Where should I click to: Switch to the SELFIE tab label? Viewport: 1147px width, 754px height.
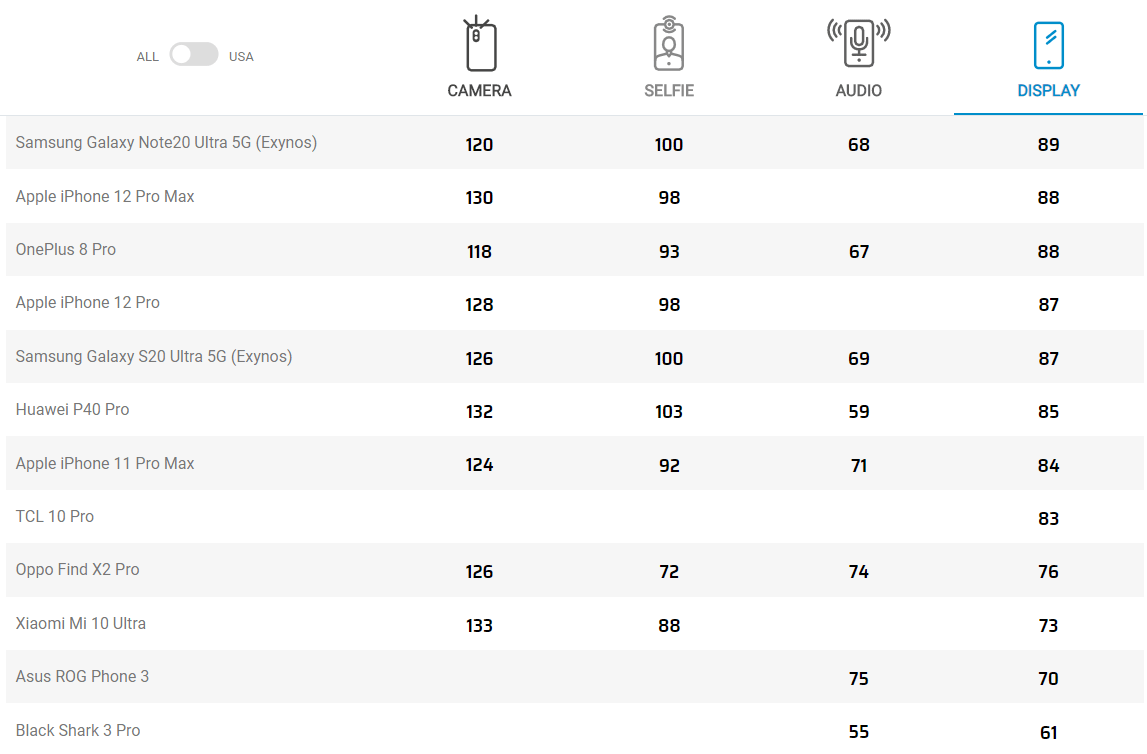[x=669, y=91]
